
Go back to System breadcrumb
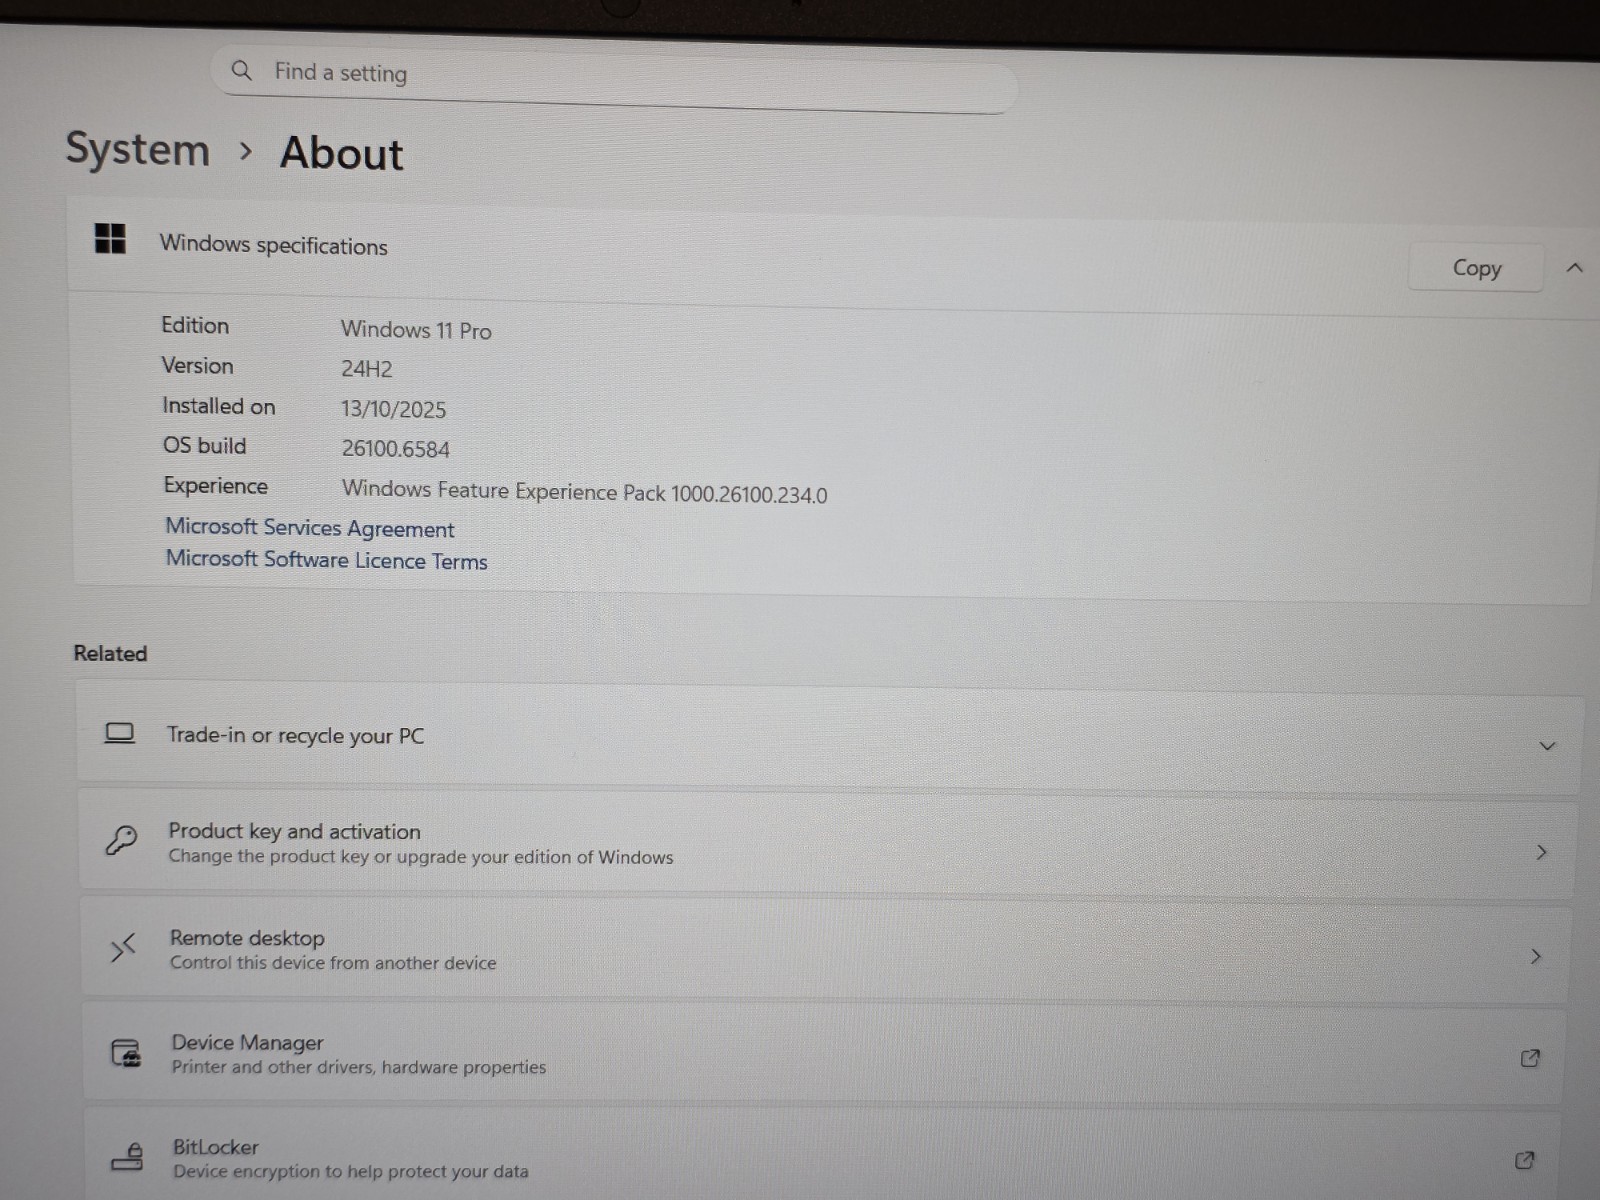(138, 150)
